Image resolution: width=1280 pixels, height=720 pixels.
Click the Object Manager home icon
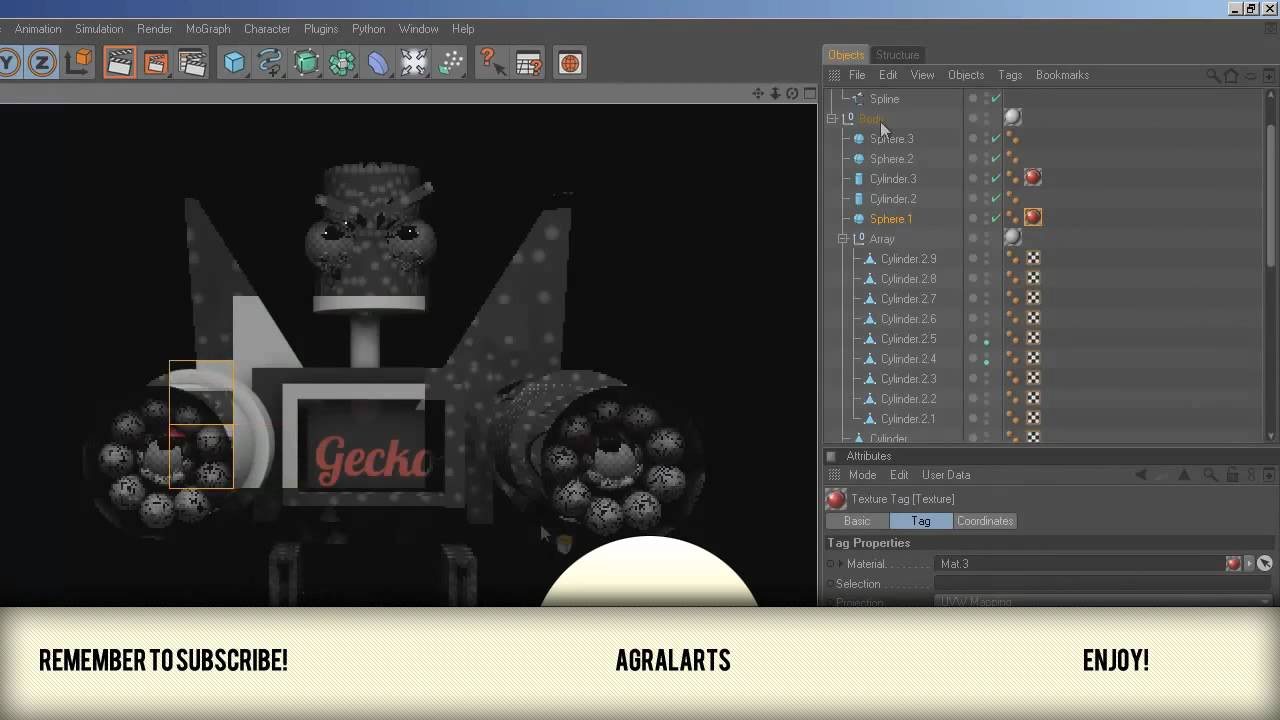pos(1231,75)
